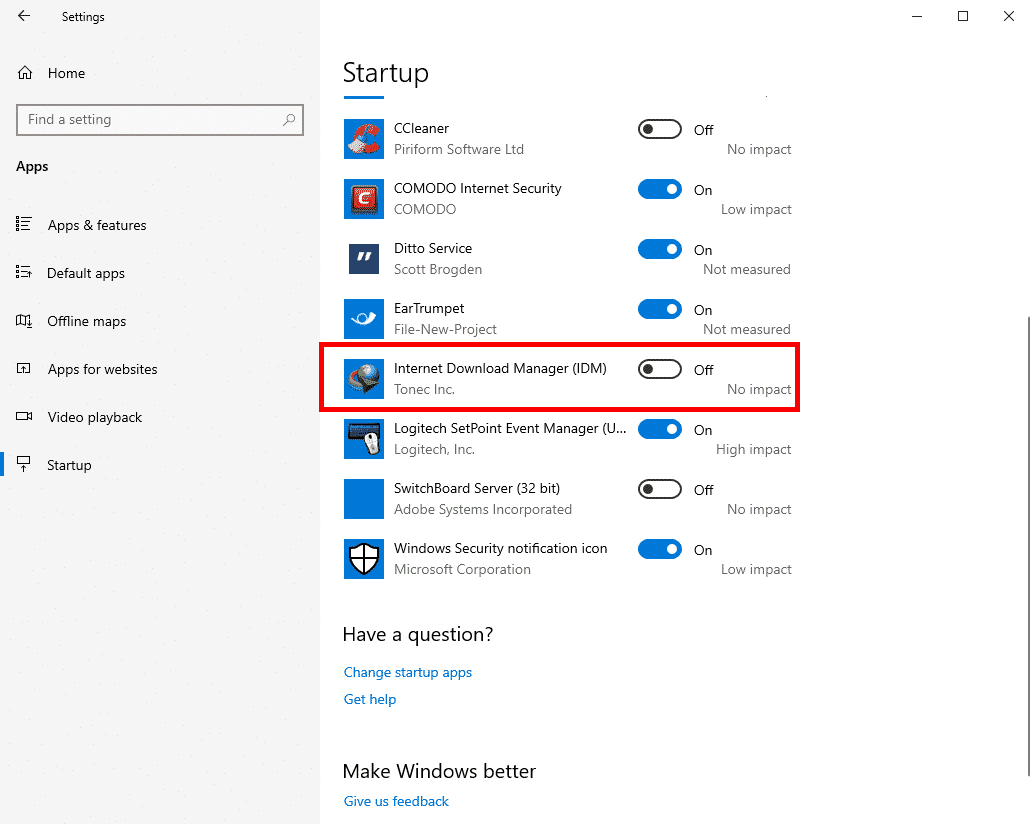Turn off EarTrumpet startup

pyautogui.click(x=659, y=309)
